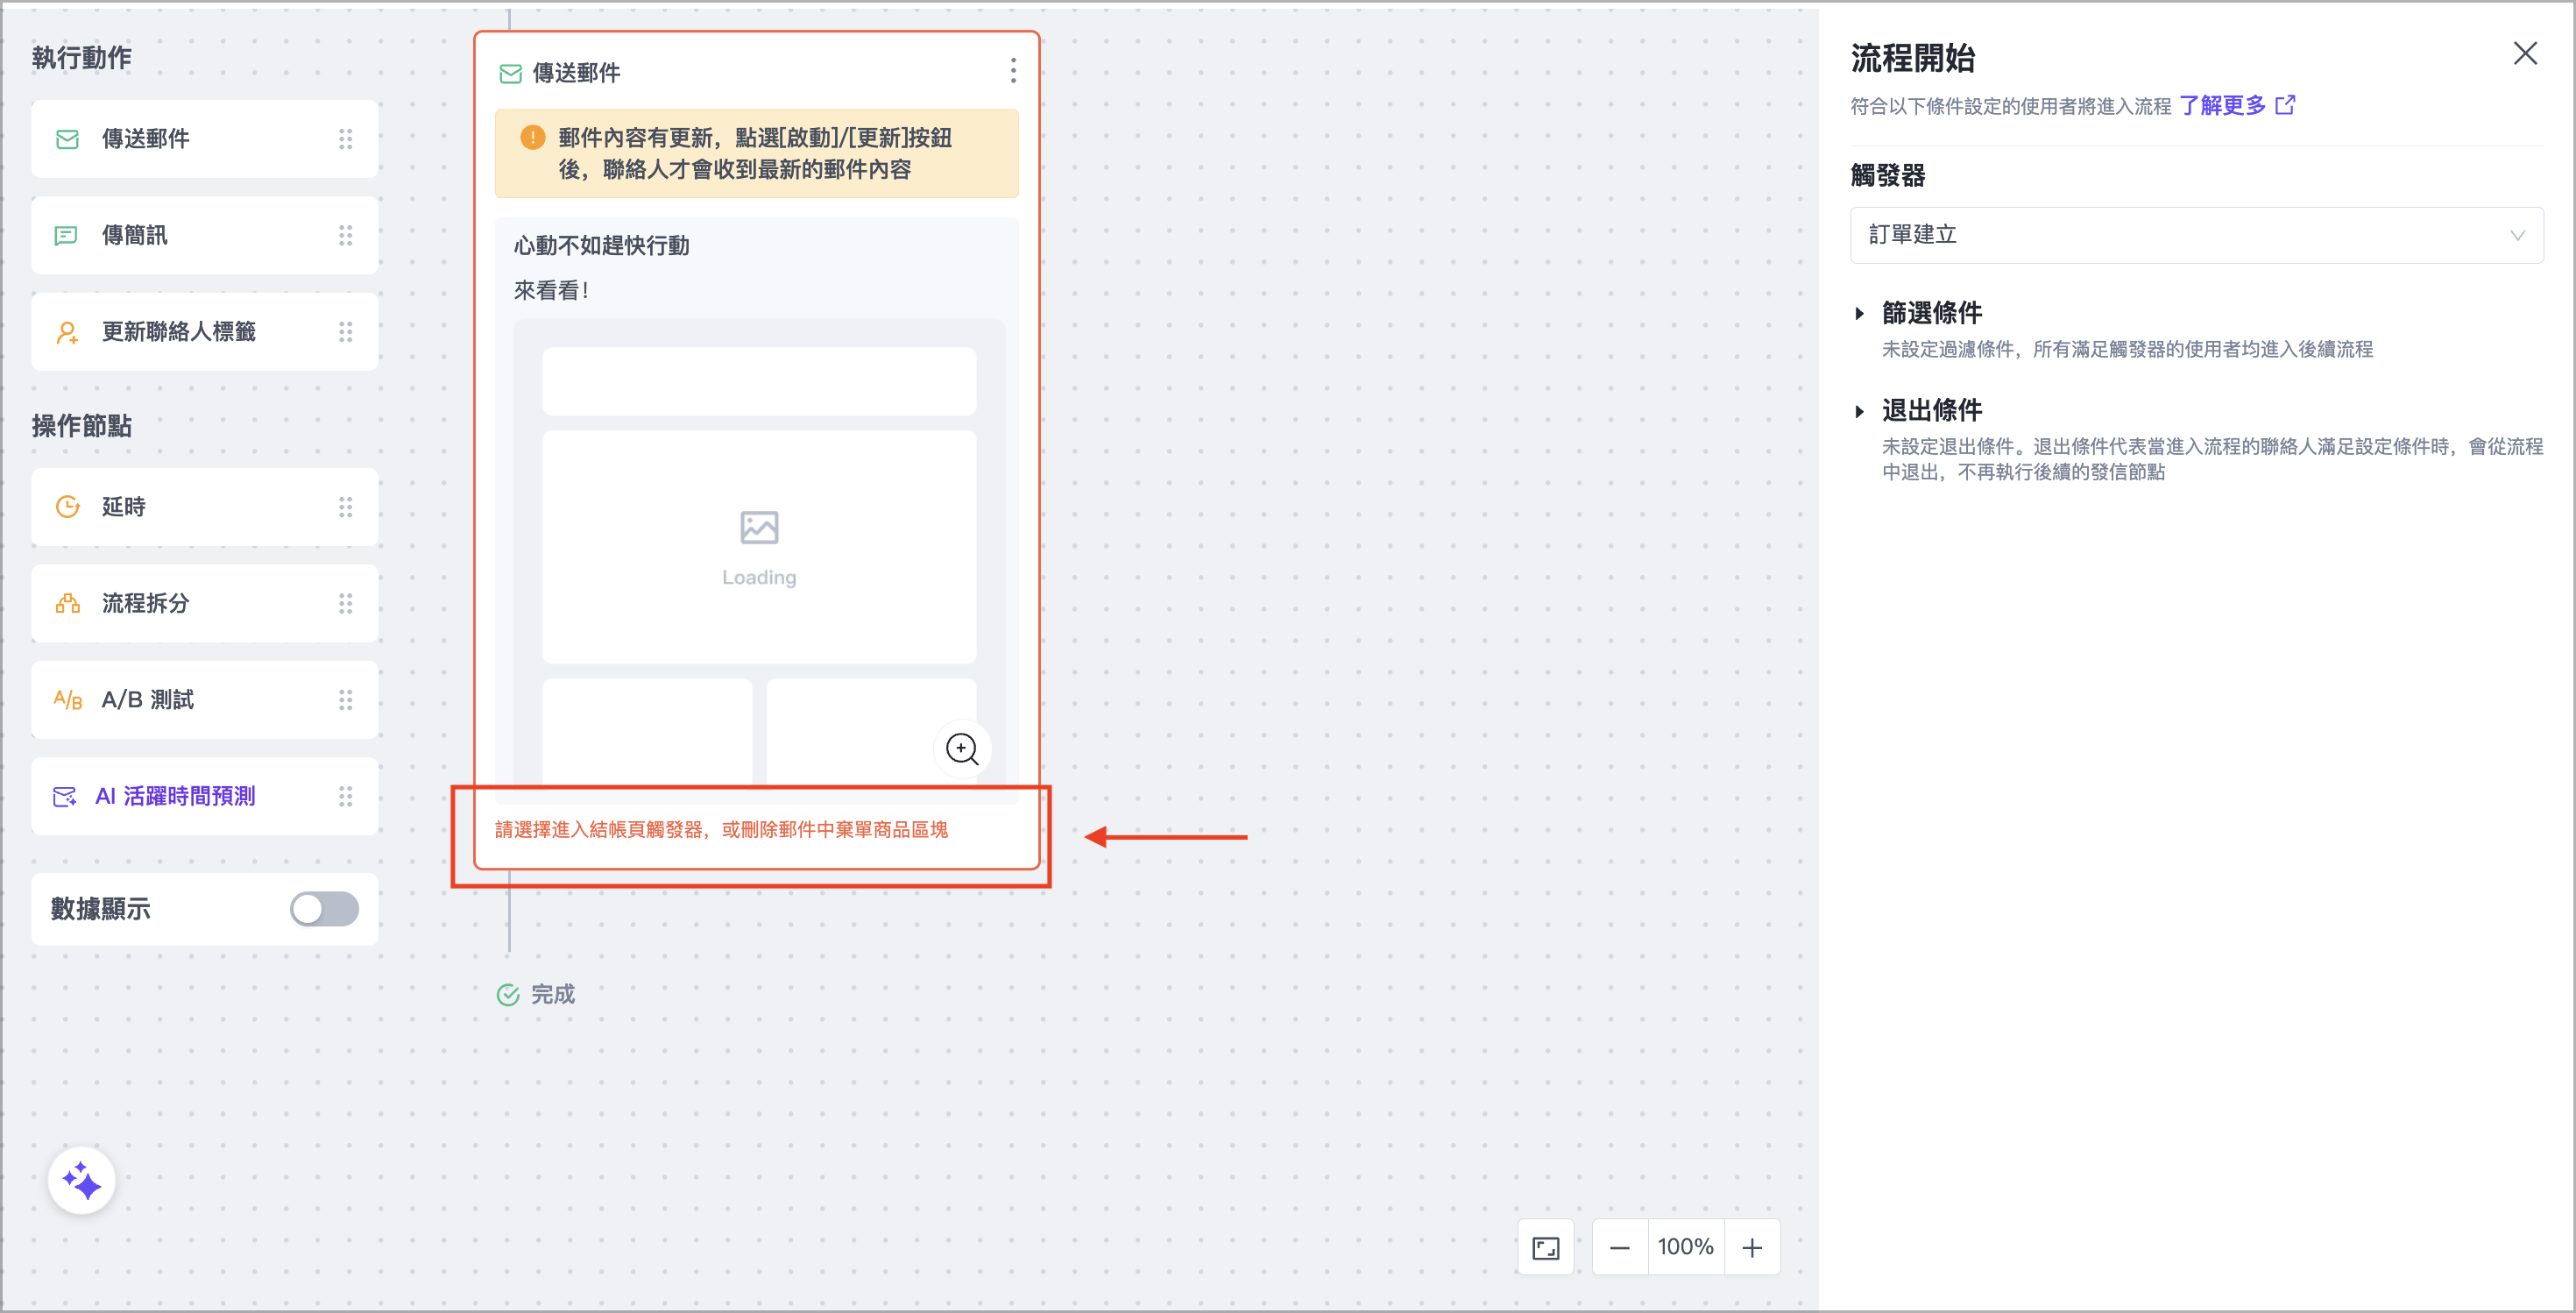
Task: Click drag handle on 傳簡訊 item
Action: click(x=345, y=235)
